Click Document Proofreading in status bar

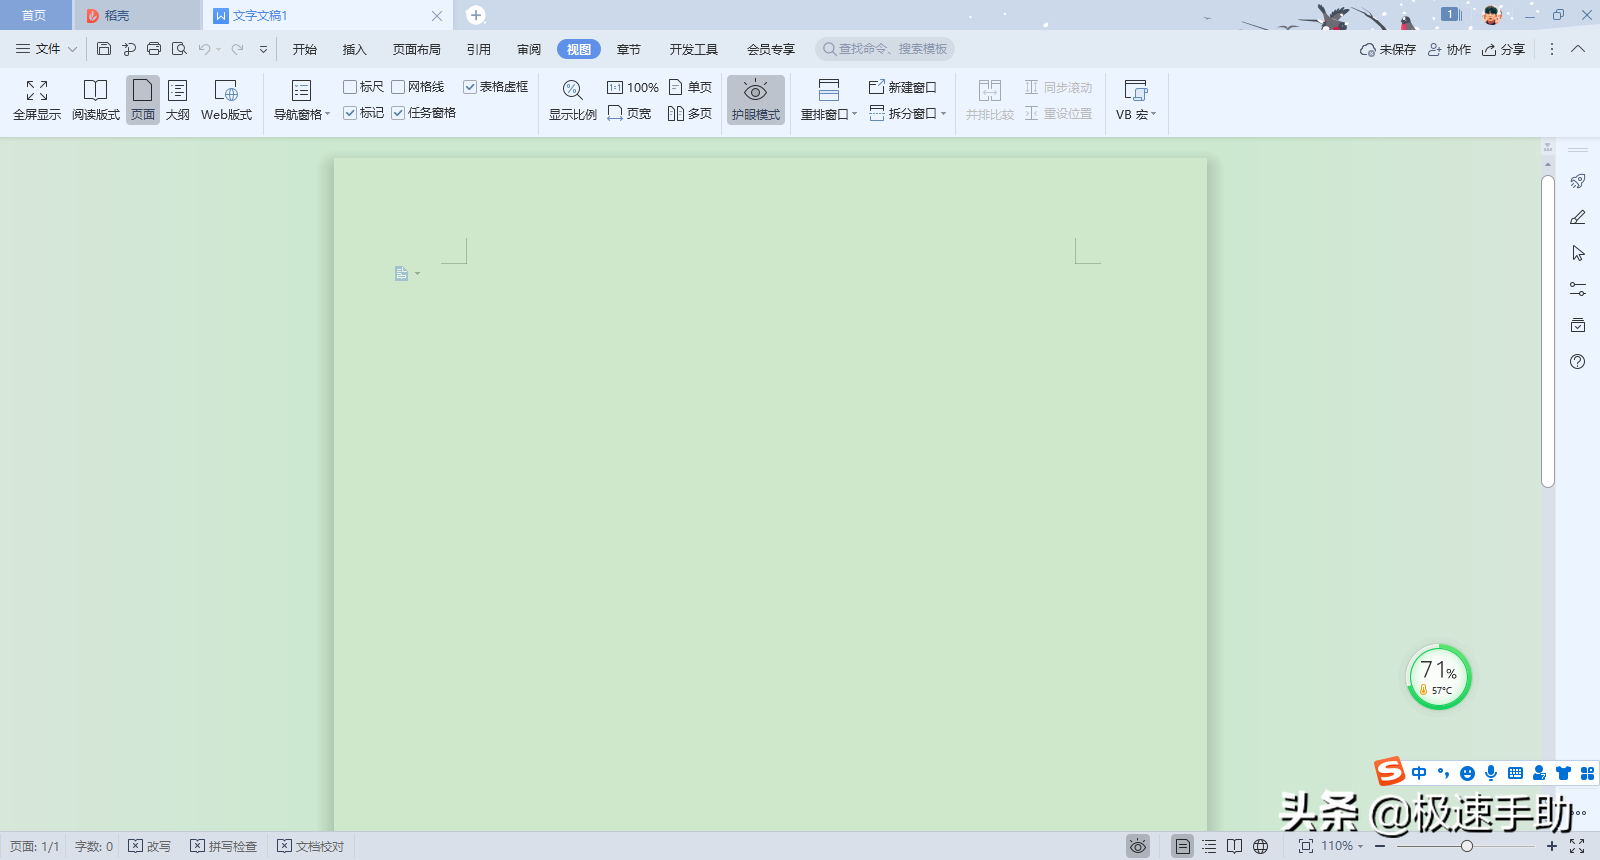311,846
